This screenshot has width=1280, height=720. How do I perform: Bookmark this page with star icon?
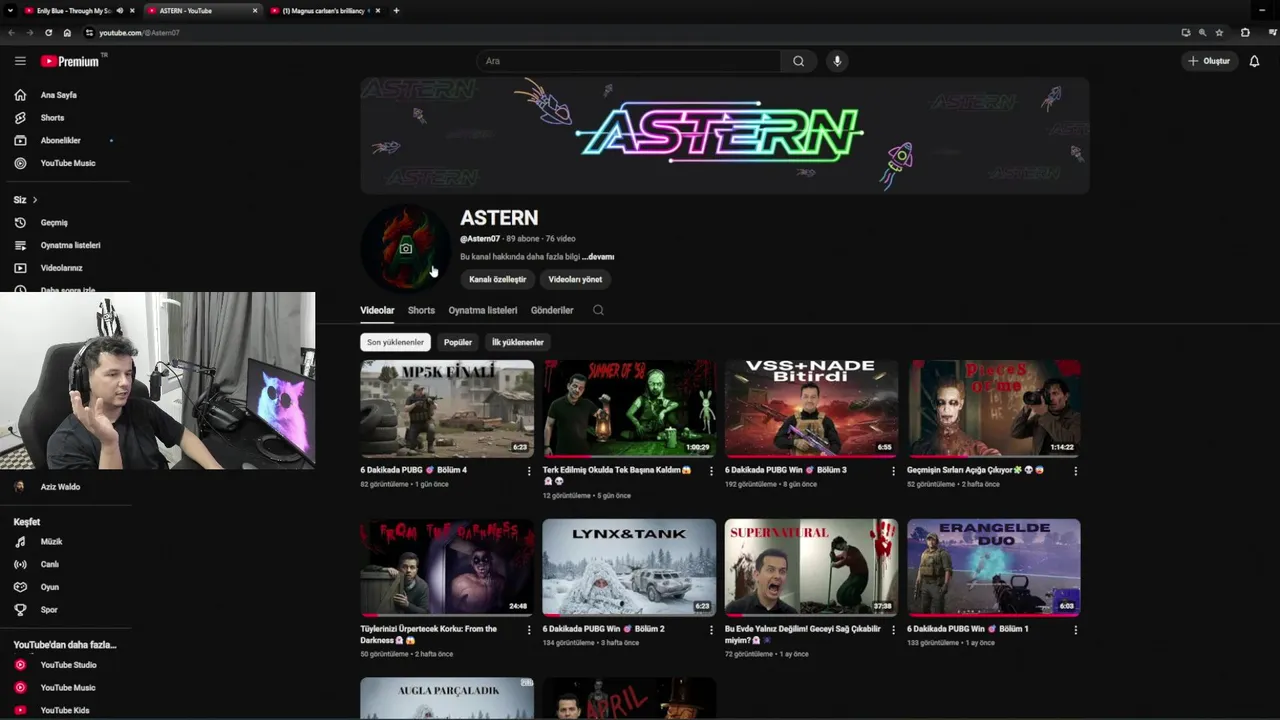pyautogui.click(x=1219, y=33)
